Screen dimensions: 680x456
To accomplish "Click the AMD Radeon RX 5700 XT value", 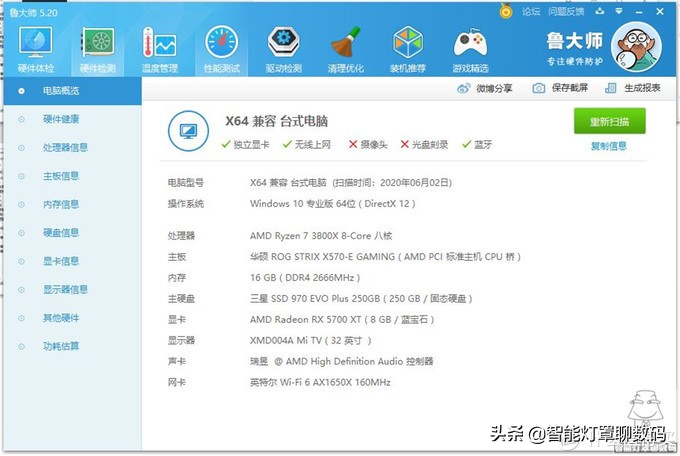I will (x=342, y=320).
